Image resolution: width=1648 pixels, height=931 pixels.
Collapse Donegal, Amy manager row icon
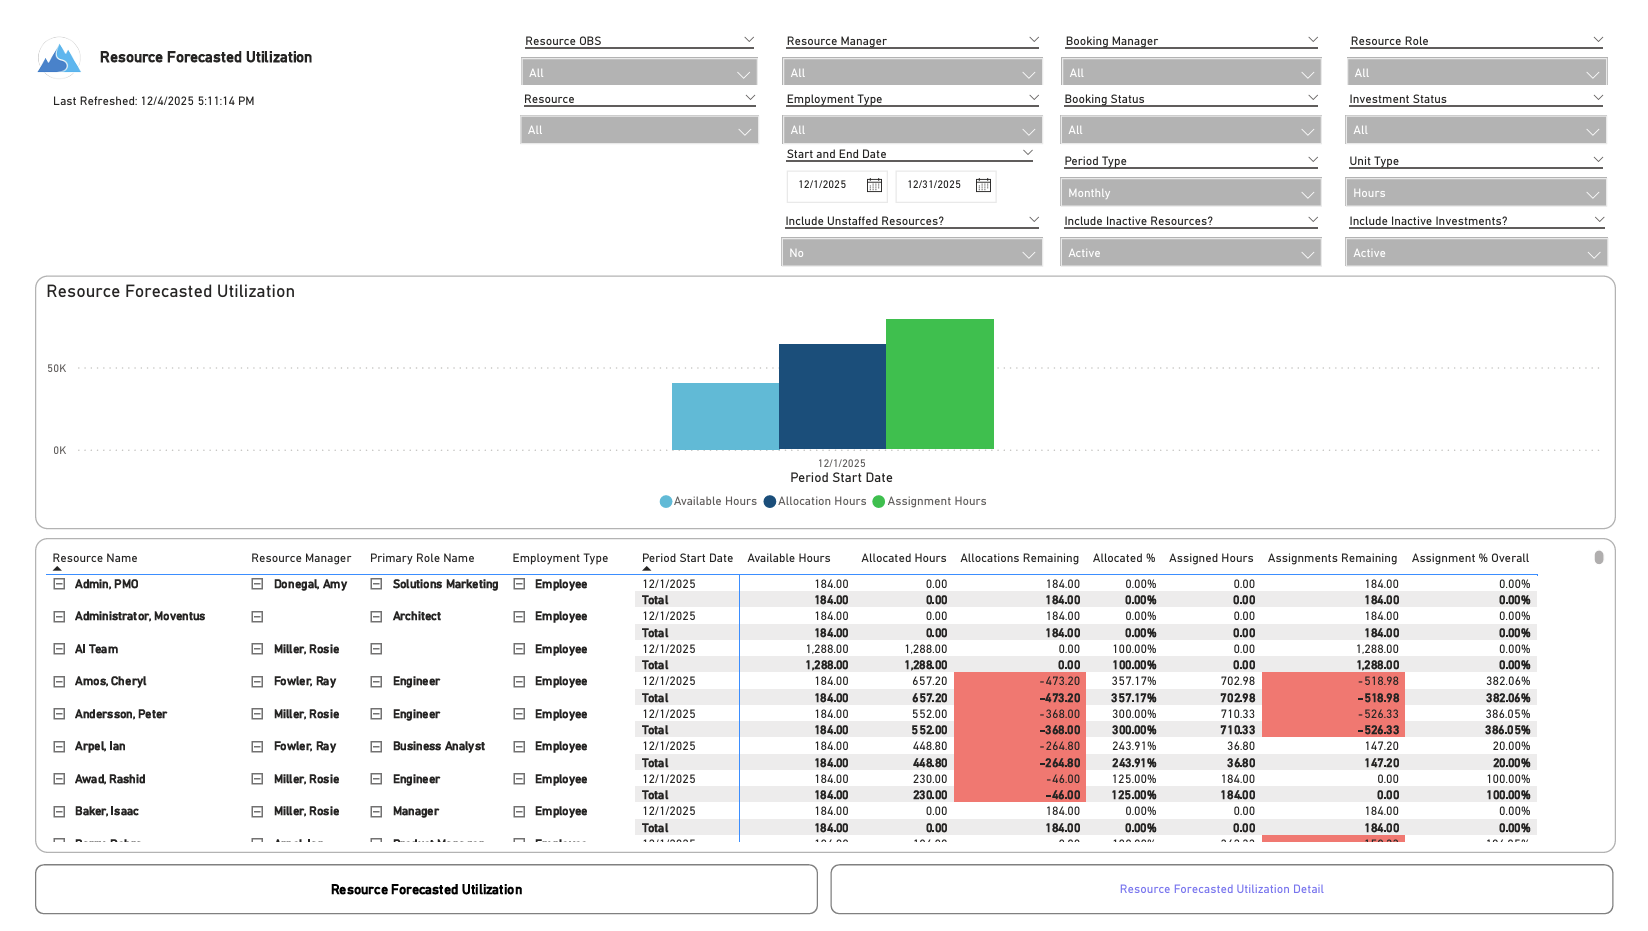click(x=257, y=584)
